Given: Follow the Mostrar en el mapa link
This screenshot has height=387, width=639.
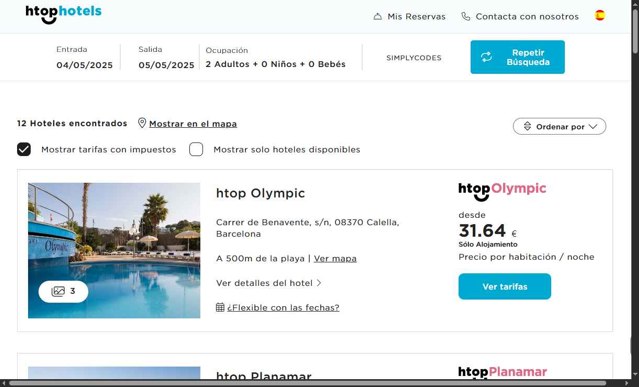Looking at the screenshot, I should point(193,124).
